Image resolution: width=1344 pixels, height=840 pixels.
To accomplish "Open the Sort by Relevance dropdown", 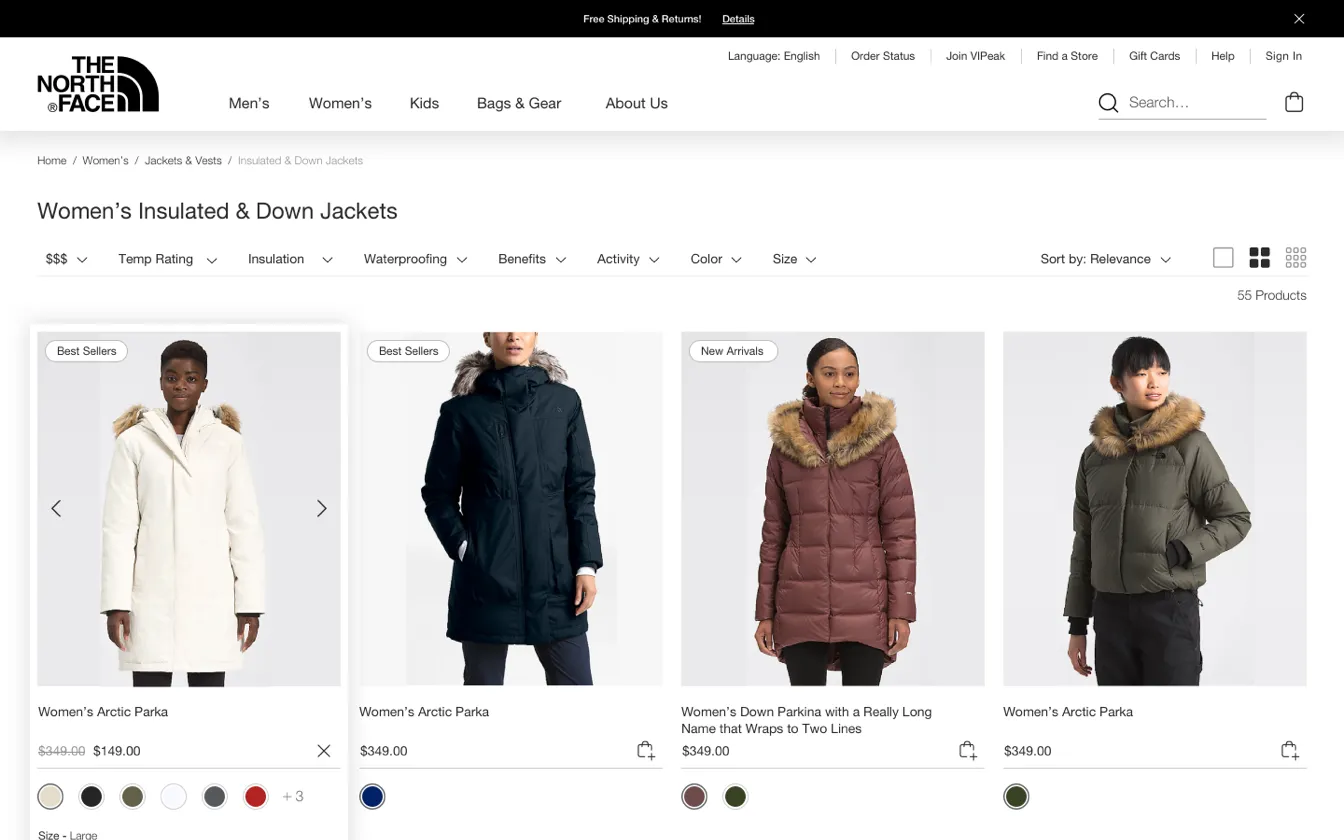I will [x=1105, y=259].
